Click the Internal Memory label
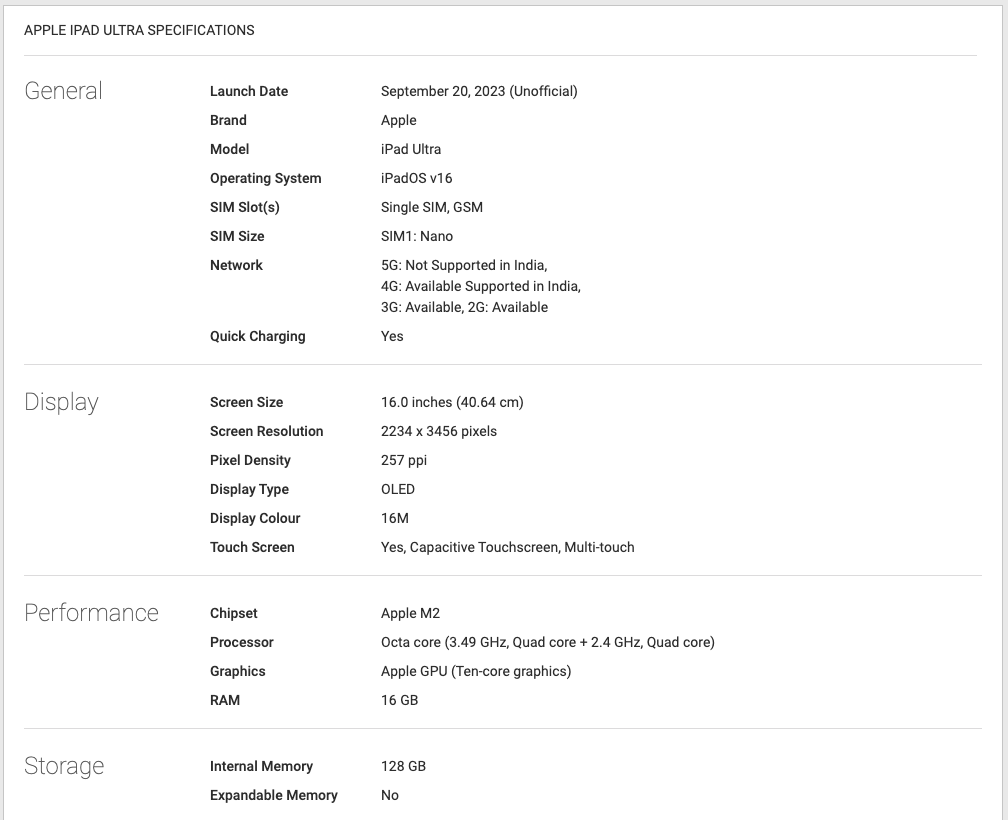The width and height of the screenshot is (1008, 820). [261, 766]
